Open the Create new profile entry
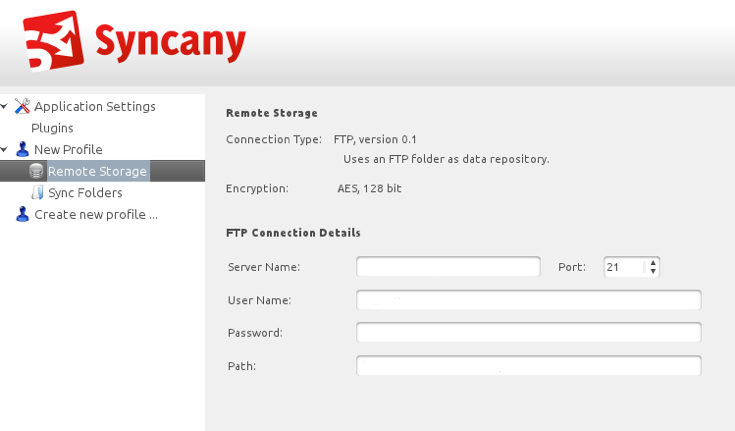The width and height of the screenshot is (735, 431). click(96, 214)
